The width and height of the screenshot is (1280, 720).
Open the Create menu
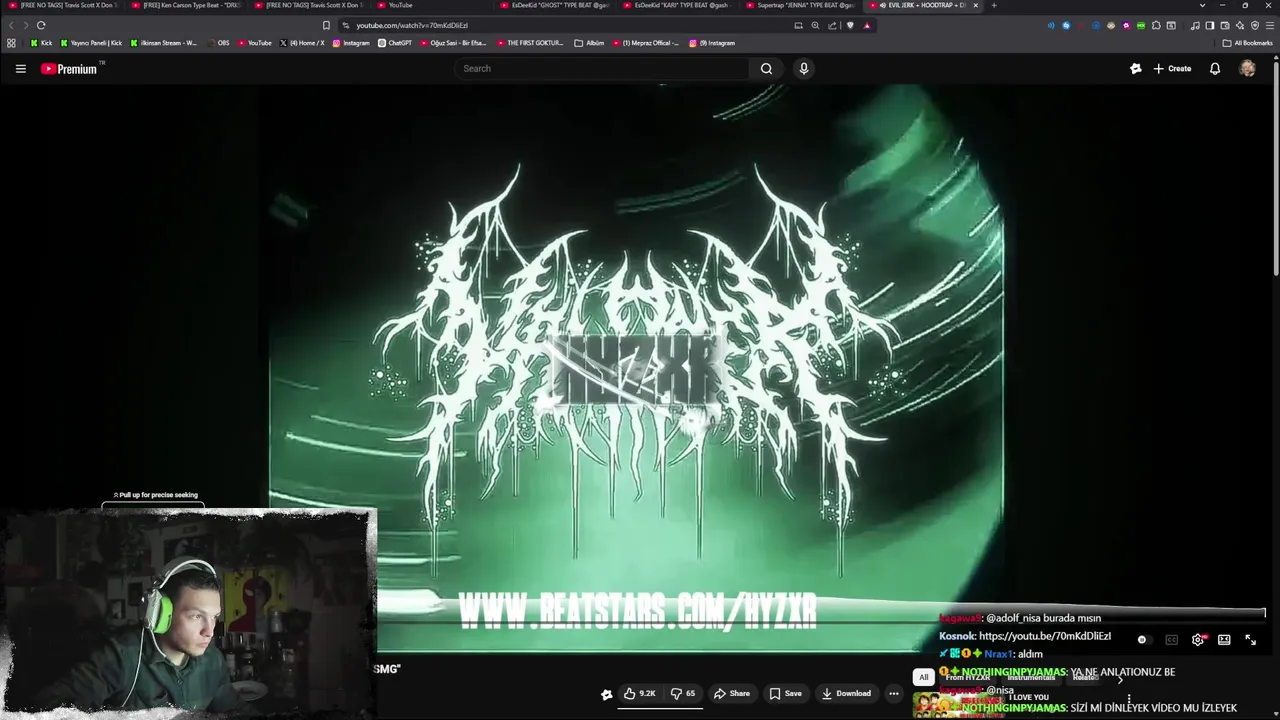[x=1172, y=69]
